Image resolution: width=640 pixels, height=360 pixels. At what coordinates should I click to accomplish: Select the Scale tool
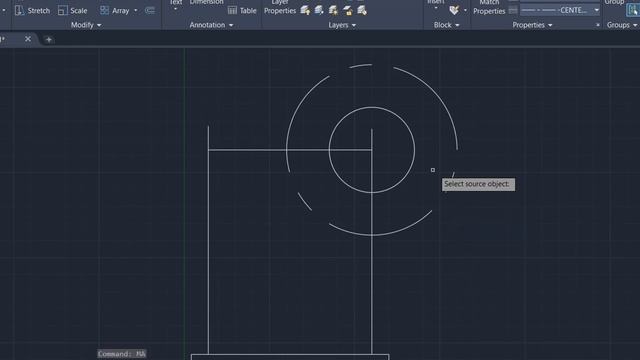(x=73, y=11)
